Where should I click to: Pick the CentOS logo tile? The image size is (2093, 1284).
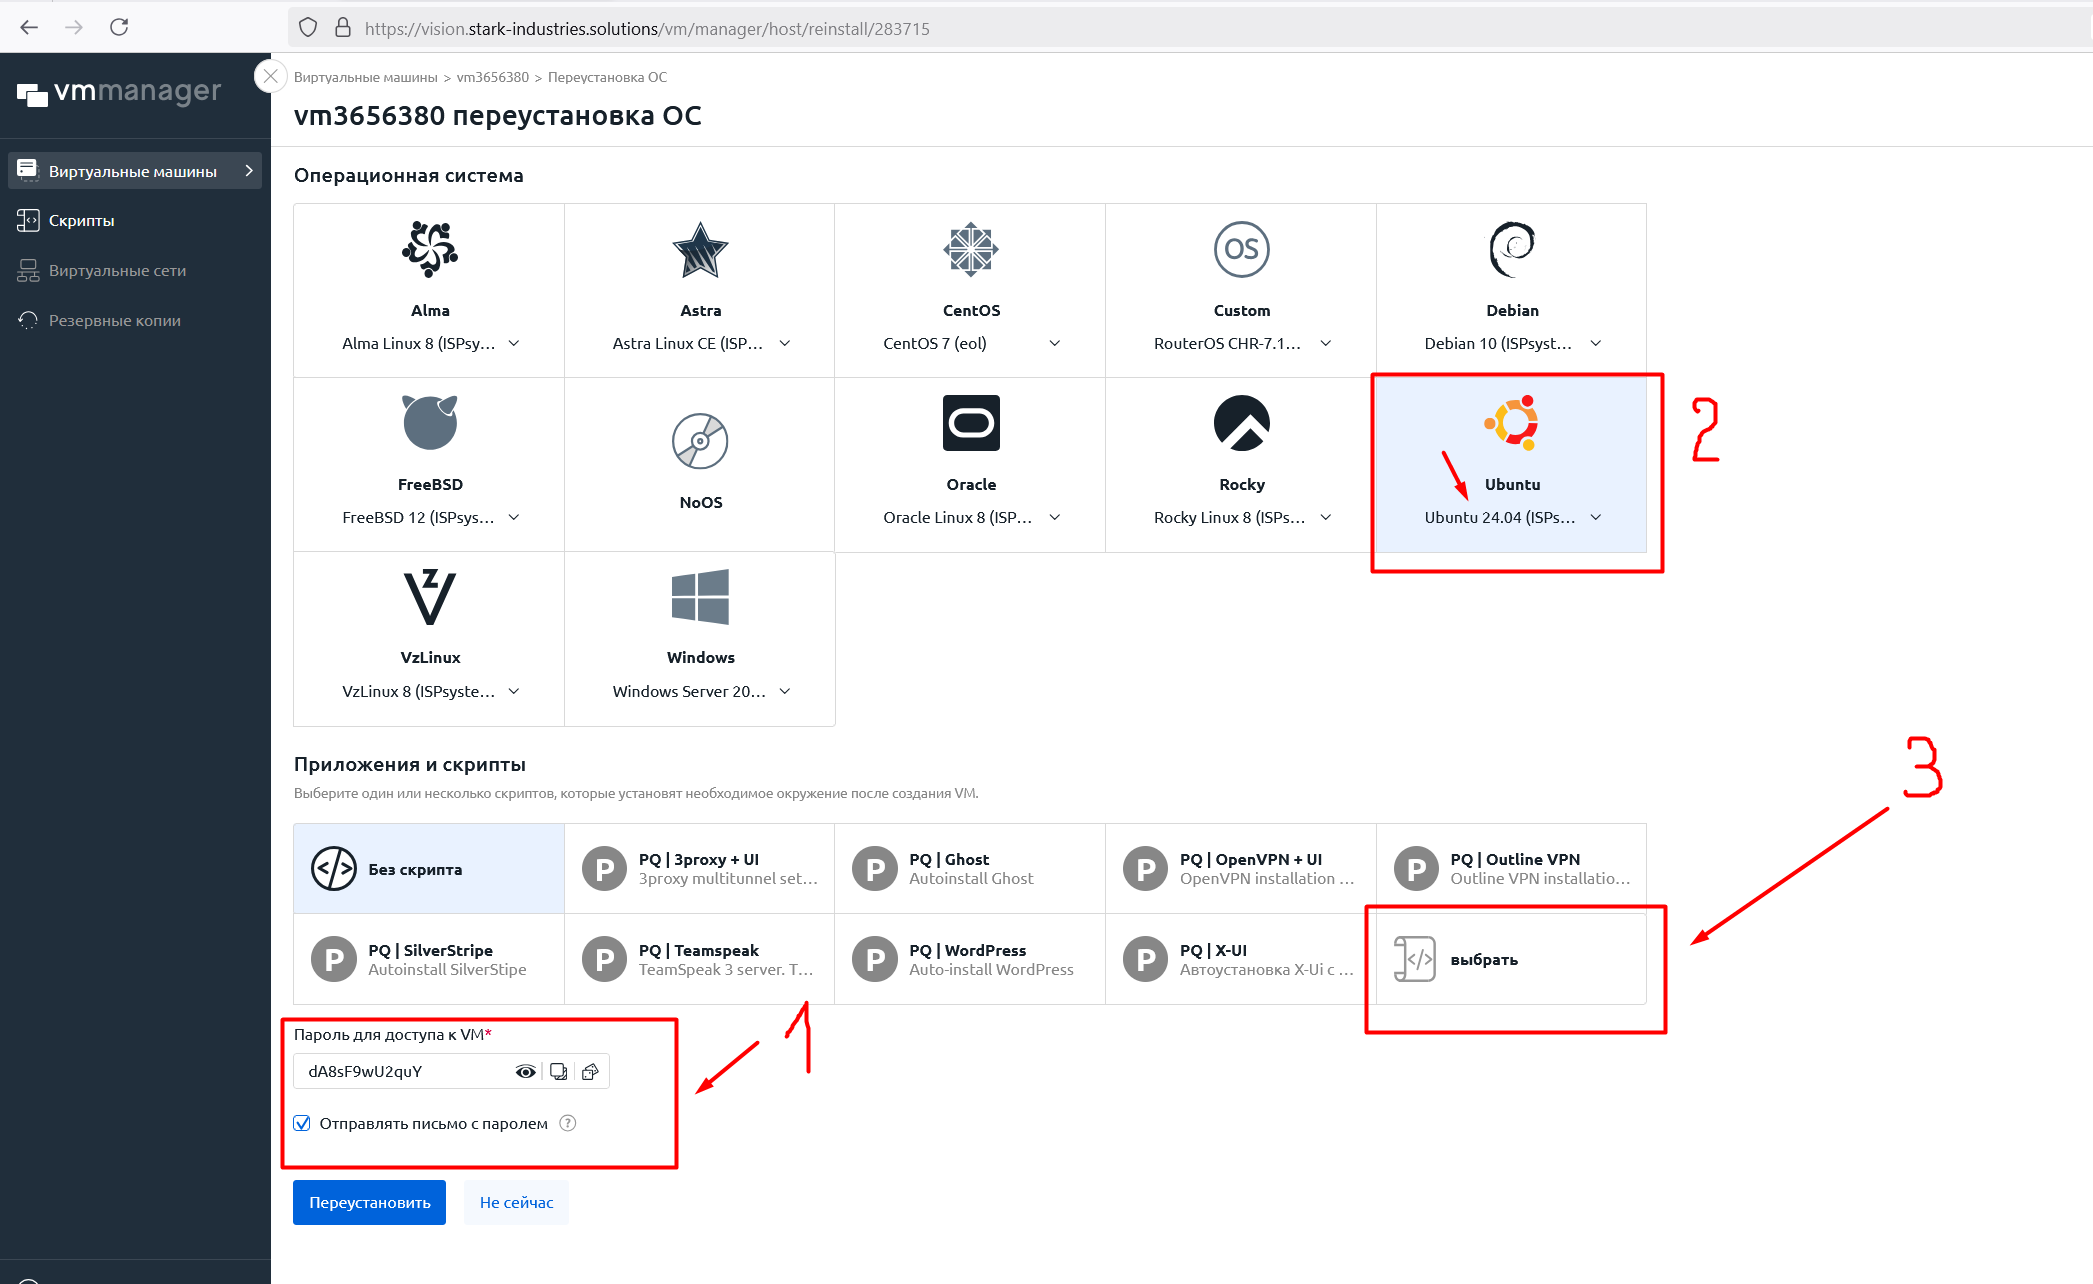971,249
